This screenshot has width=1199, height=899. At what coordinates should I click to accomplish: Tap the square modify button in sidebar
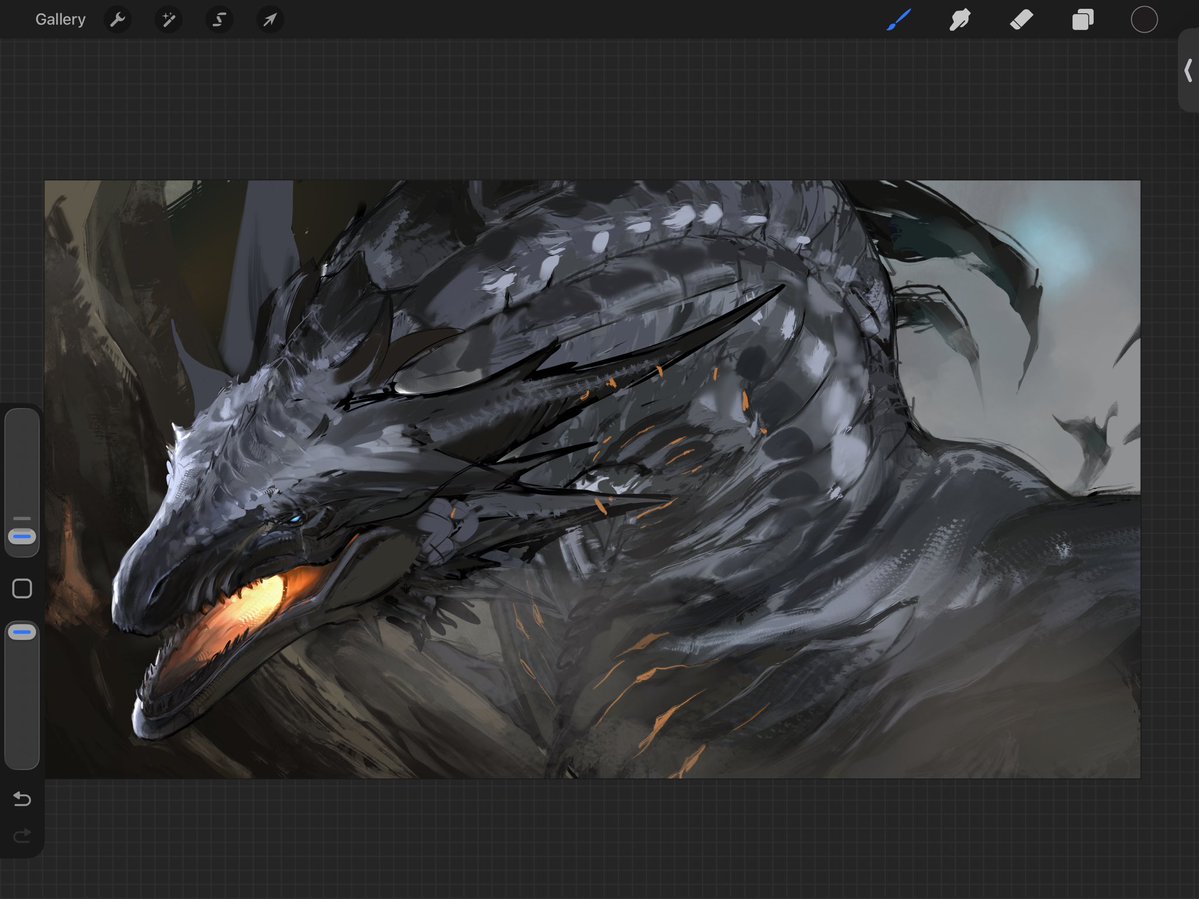pyautogui.click(x=22, y=589)
